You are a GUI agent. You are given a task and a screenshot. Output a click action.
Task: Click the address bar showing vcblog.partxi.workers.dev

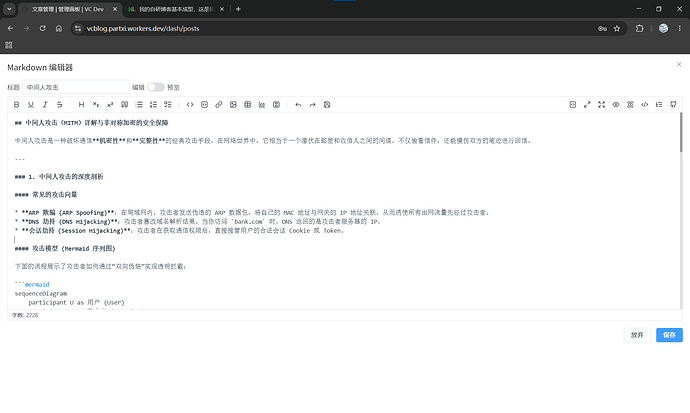pyautogui.click(x=143, y=28)
